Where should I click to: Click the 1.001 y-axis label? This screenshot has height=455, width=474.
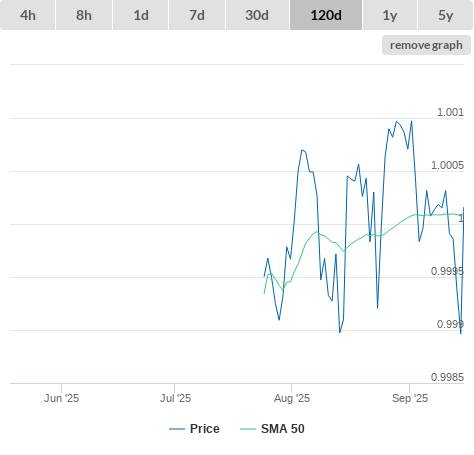coord(450,112)
